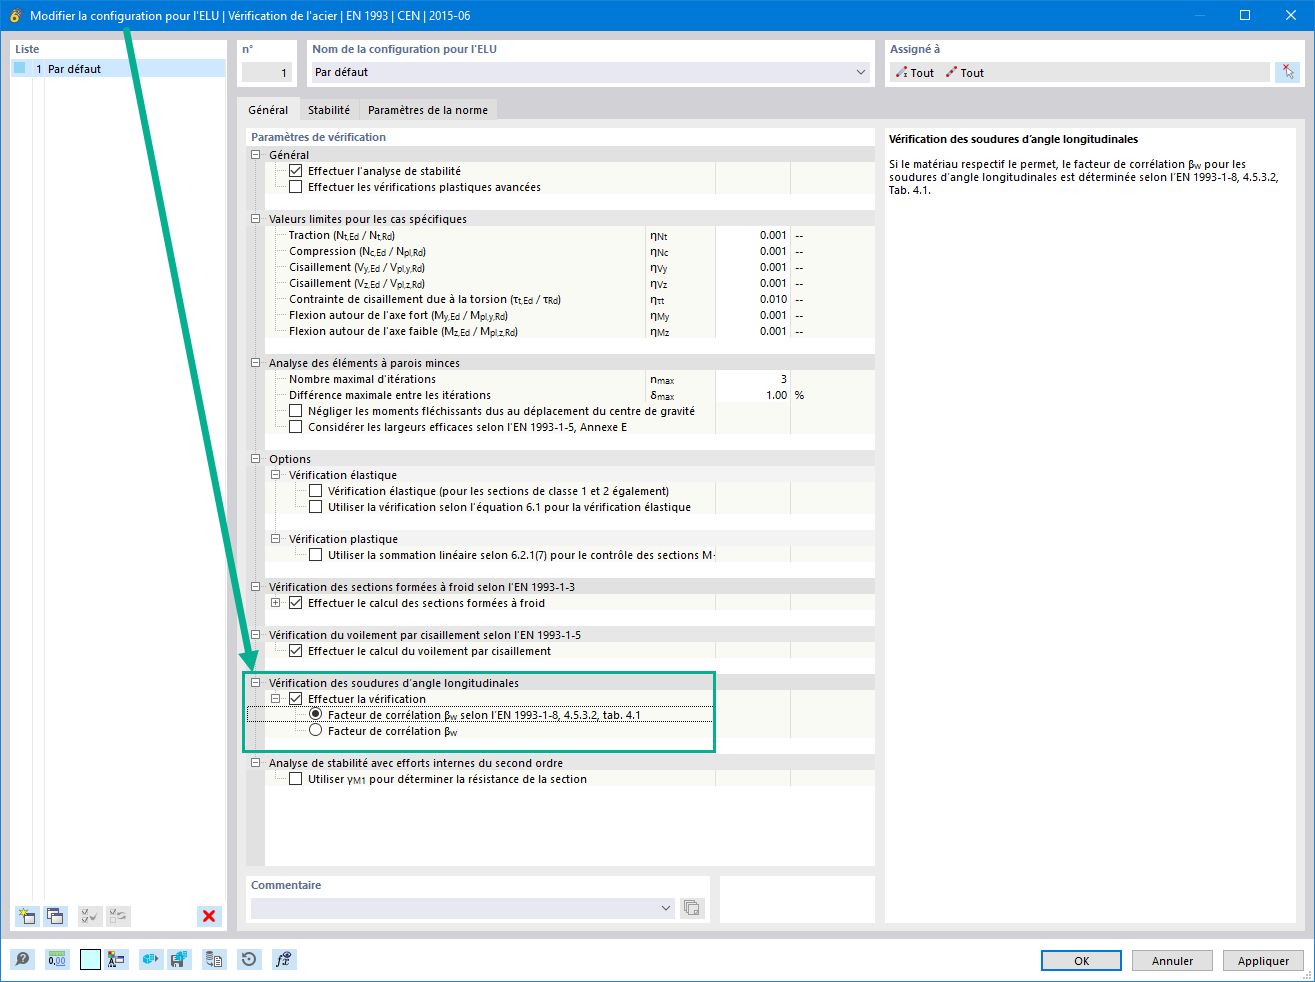Collapse 'Analyse de stabilité avec efforts internes' group
Screen dimensions: 1315x982
point(255,763)
